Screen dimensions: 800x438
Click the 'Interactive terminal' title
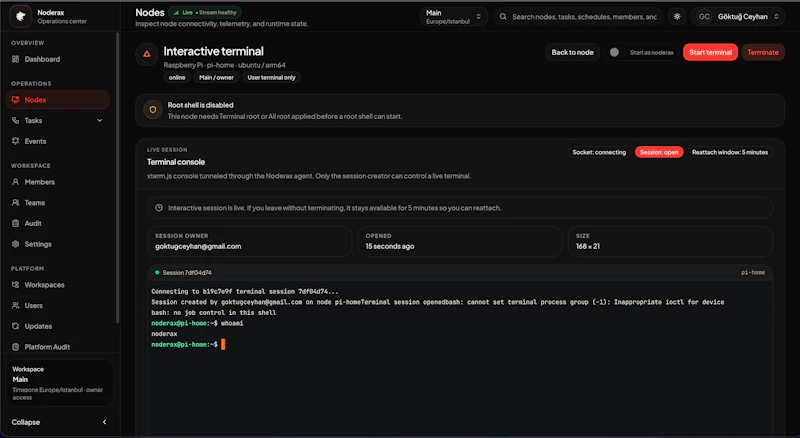click(x=213, y=51)
